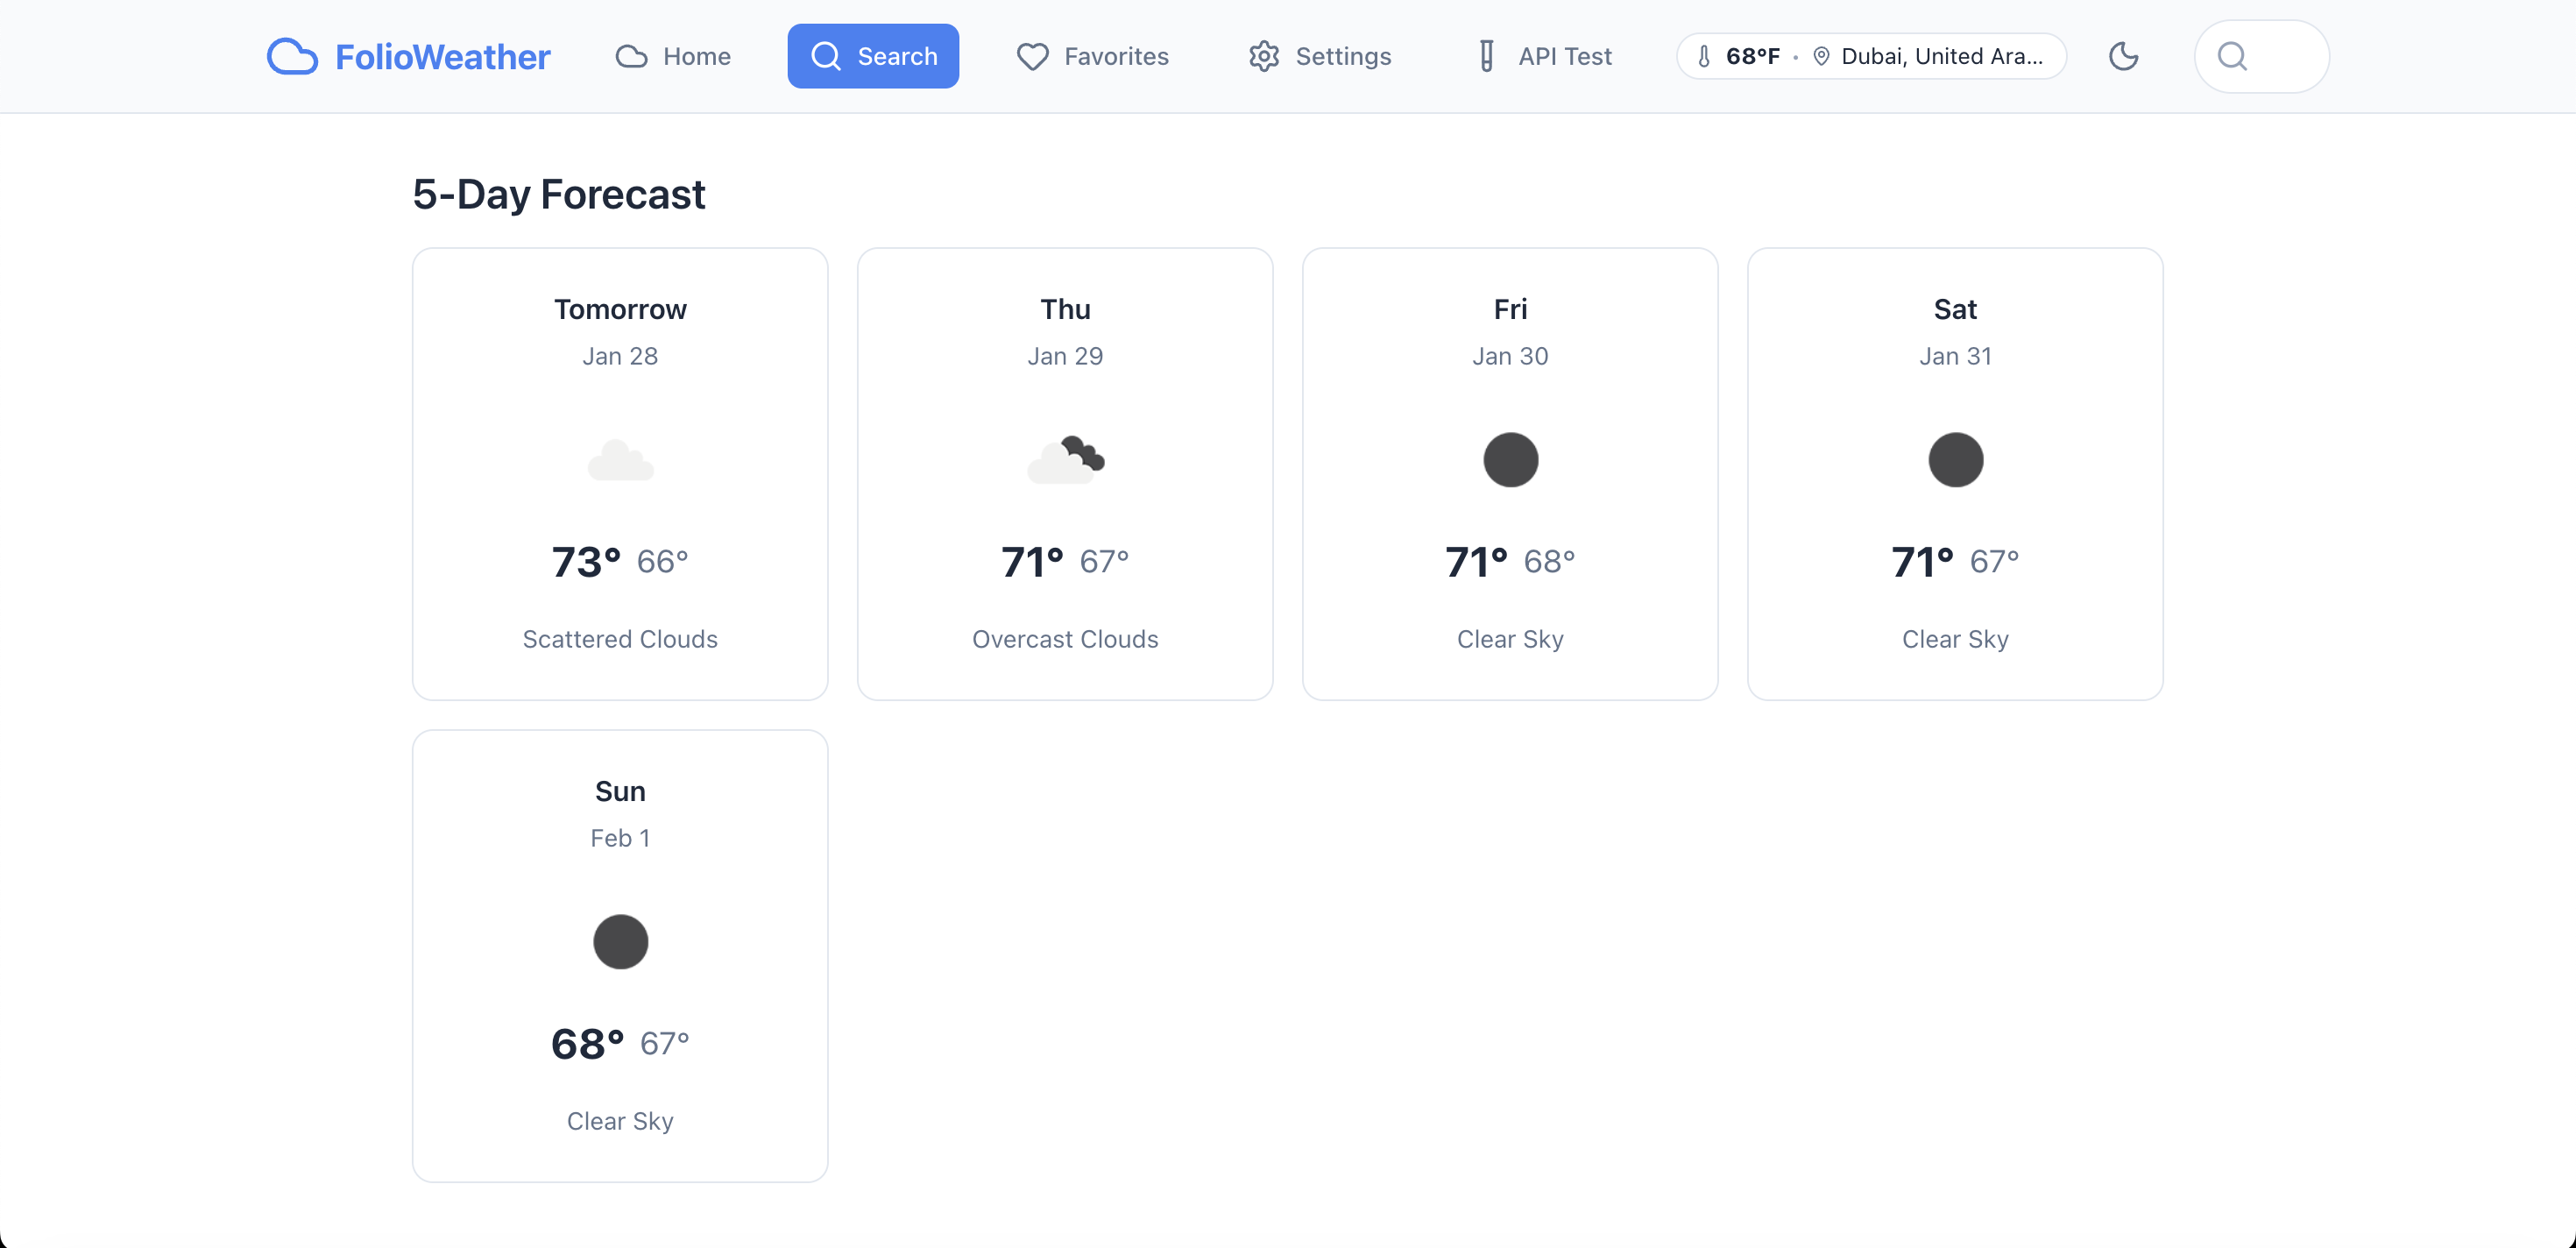This screenshot has height=1248, width=2576.
Task: Click the clear sky icon on Saturday
Action: 1955,460
